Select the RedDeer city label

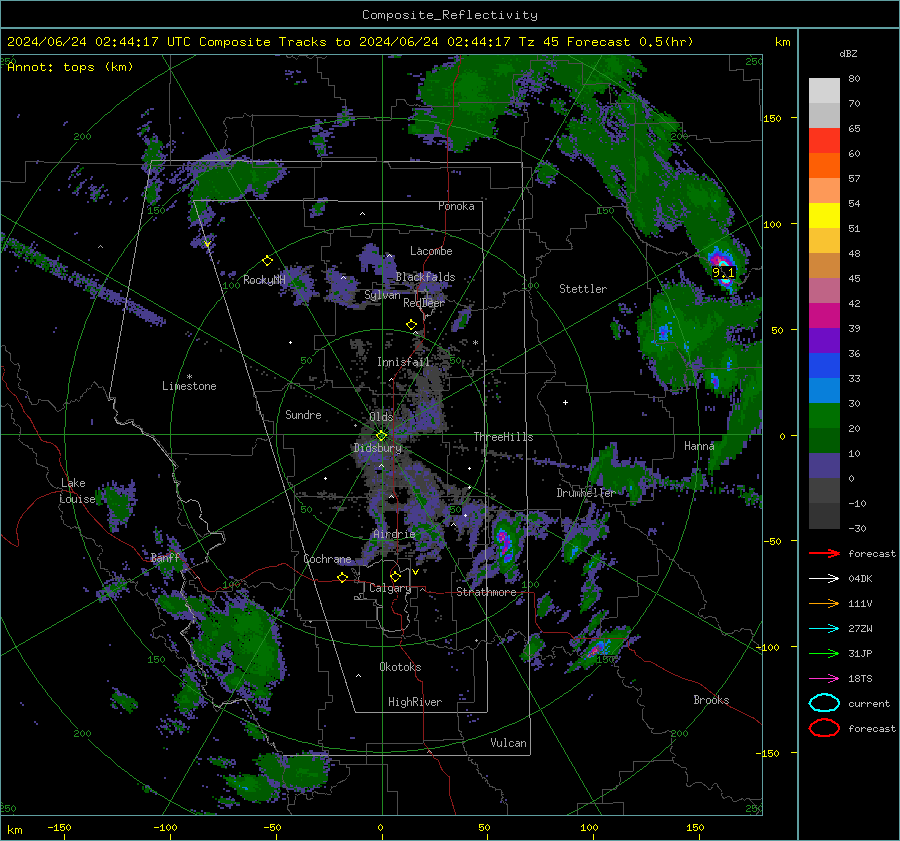(x=424, y=303)
